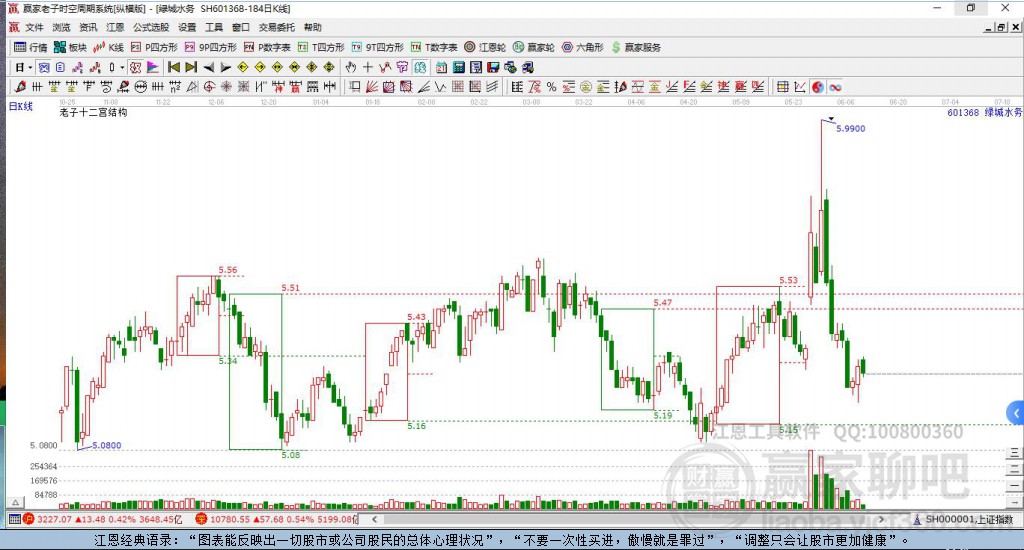Jump to last bar icon

click(191, 67)
